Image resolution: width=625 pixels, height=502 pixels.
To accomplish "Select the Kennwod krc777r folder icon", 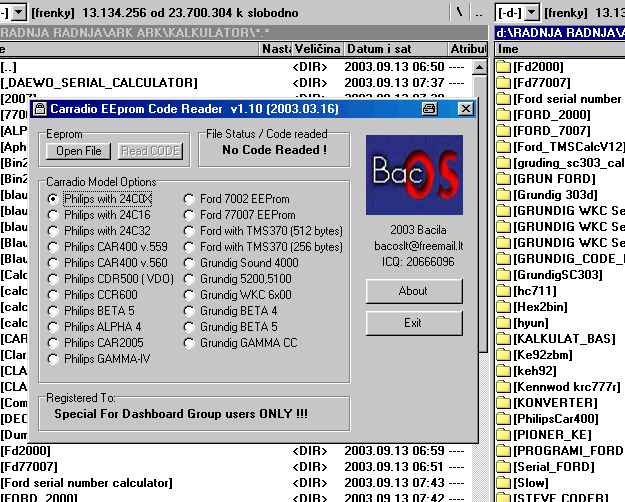I will click(504, 387).
